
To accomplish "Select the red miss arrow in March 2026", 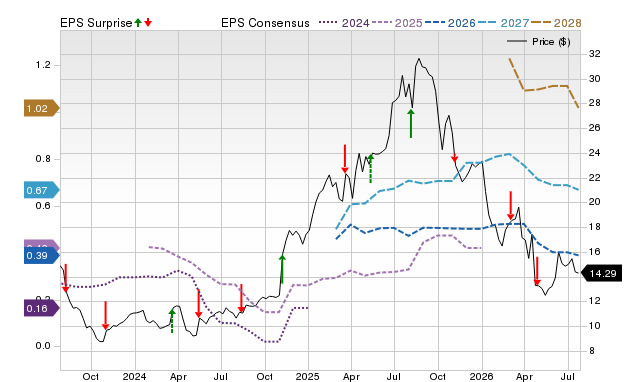I will 510,205.
